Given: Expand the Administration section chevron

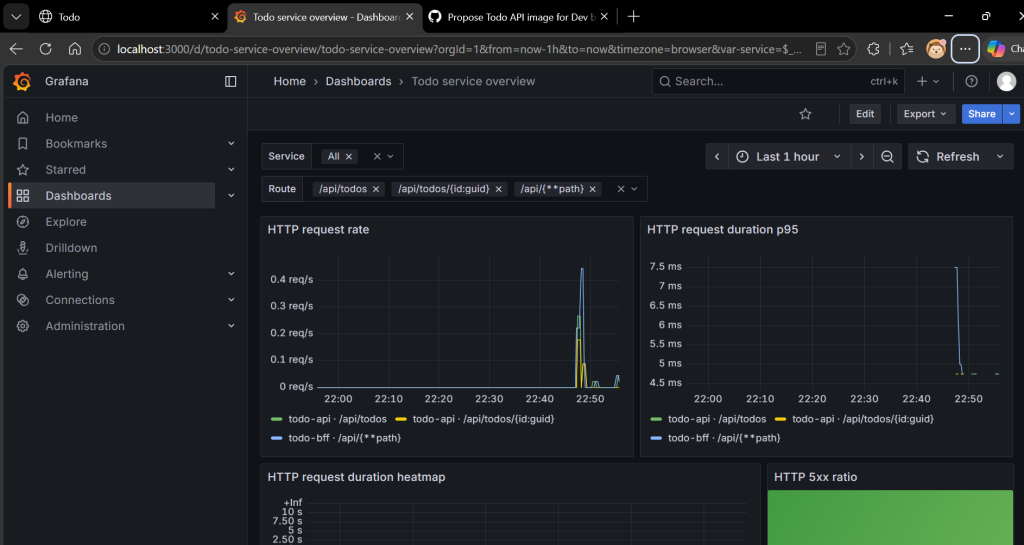Looking at the screenshot, I should (x=231, y=326).
